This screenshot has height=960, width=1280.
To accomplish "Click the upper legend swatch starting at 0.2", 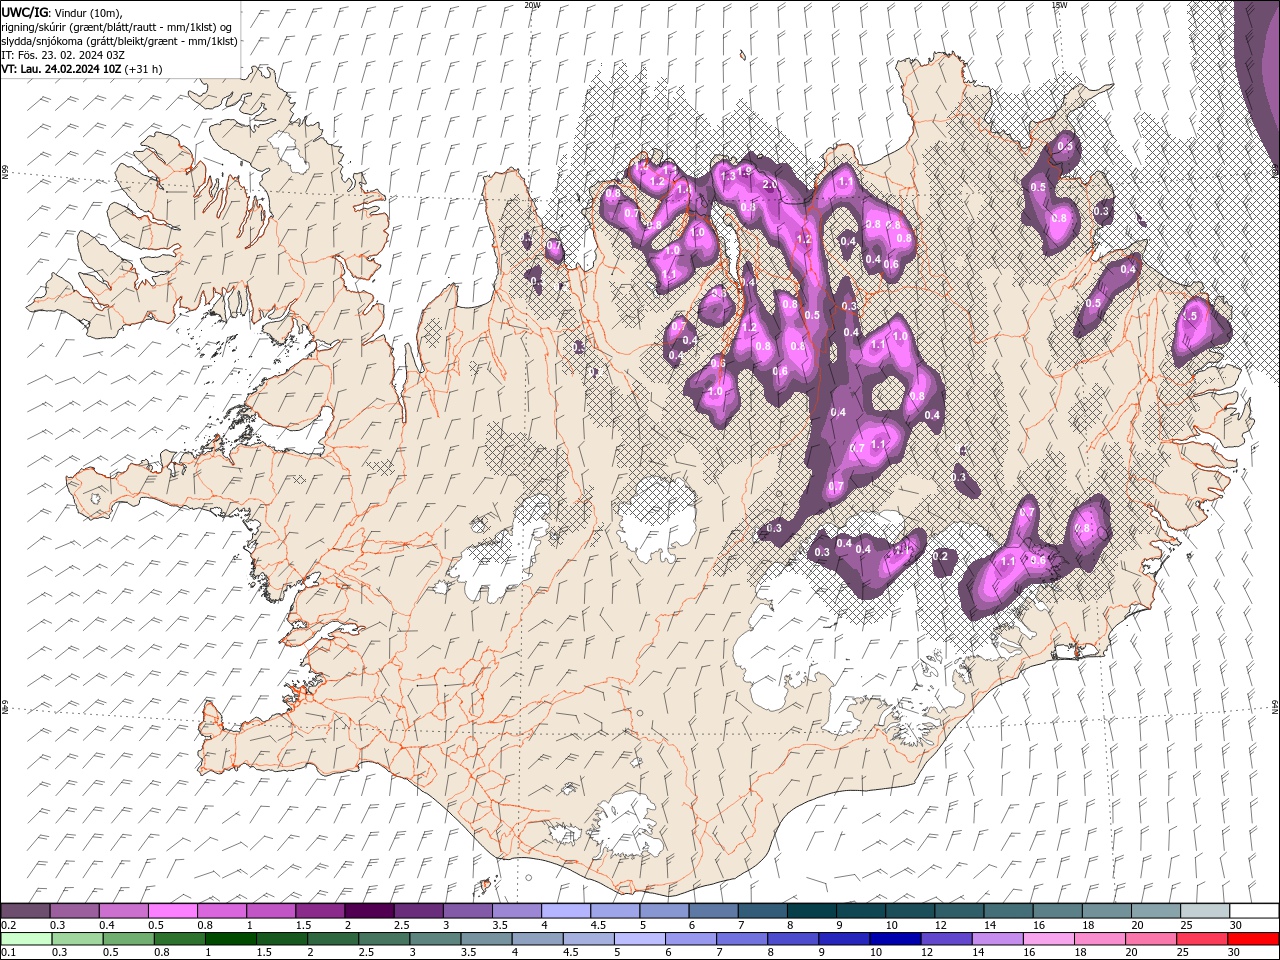I will pyautogui.click(x=25, y=911).
